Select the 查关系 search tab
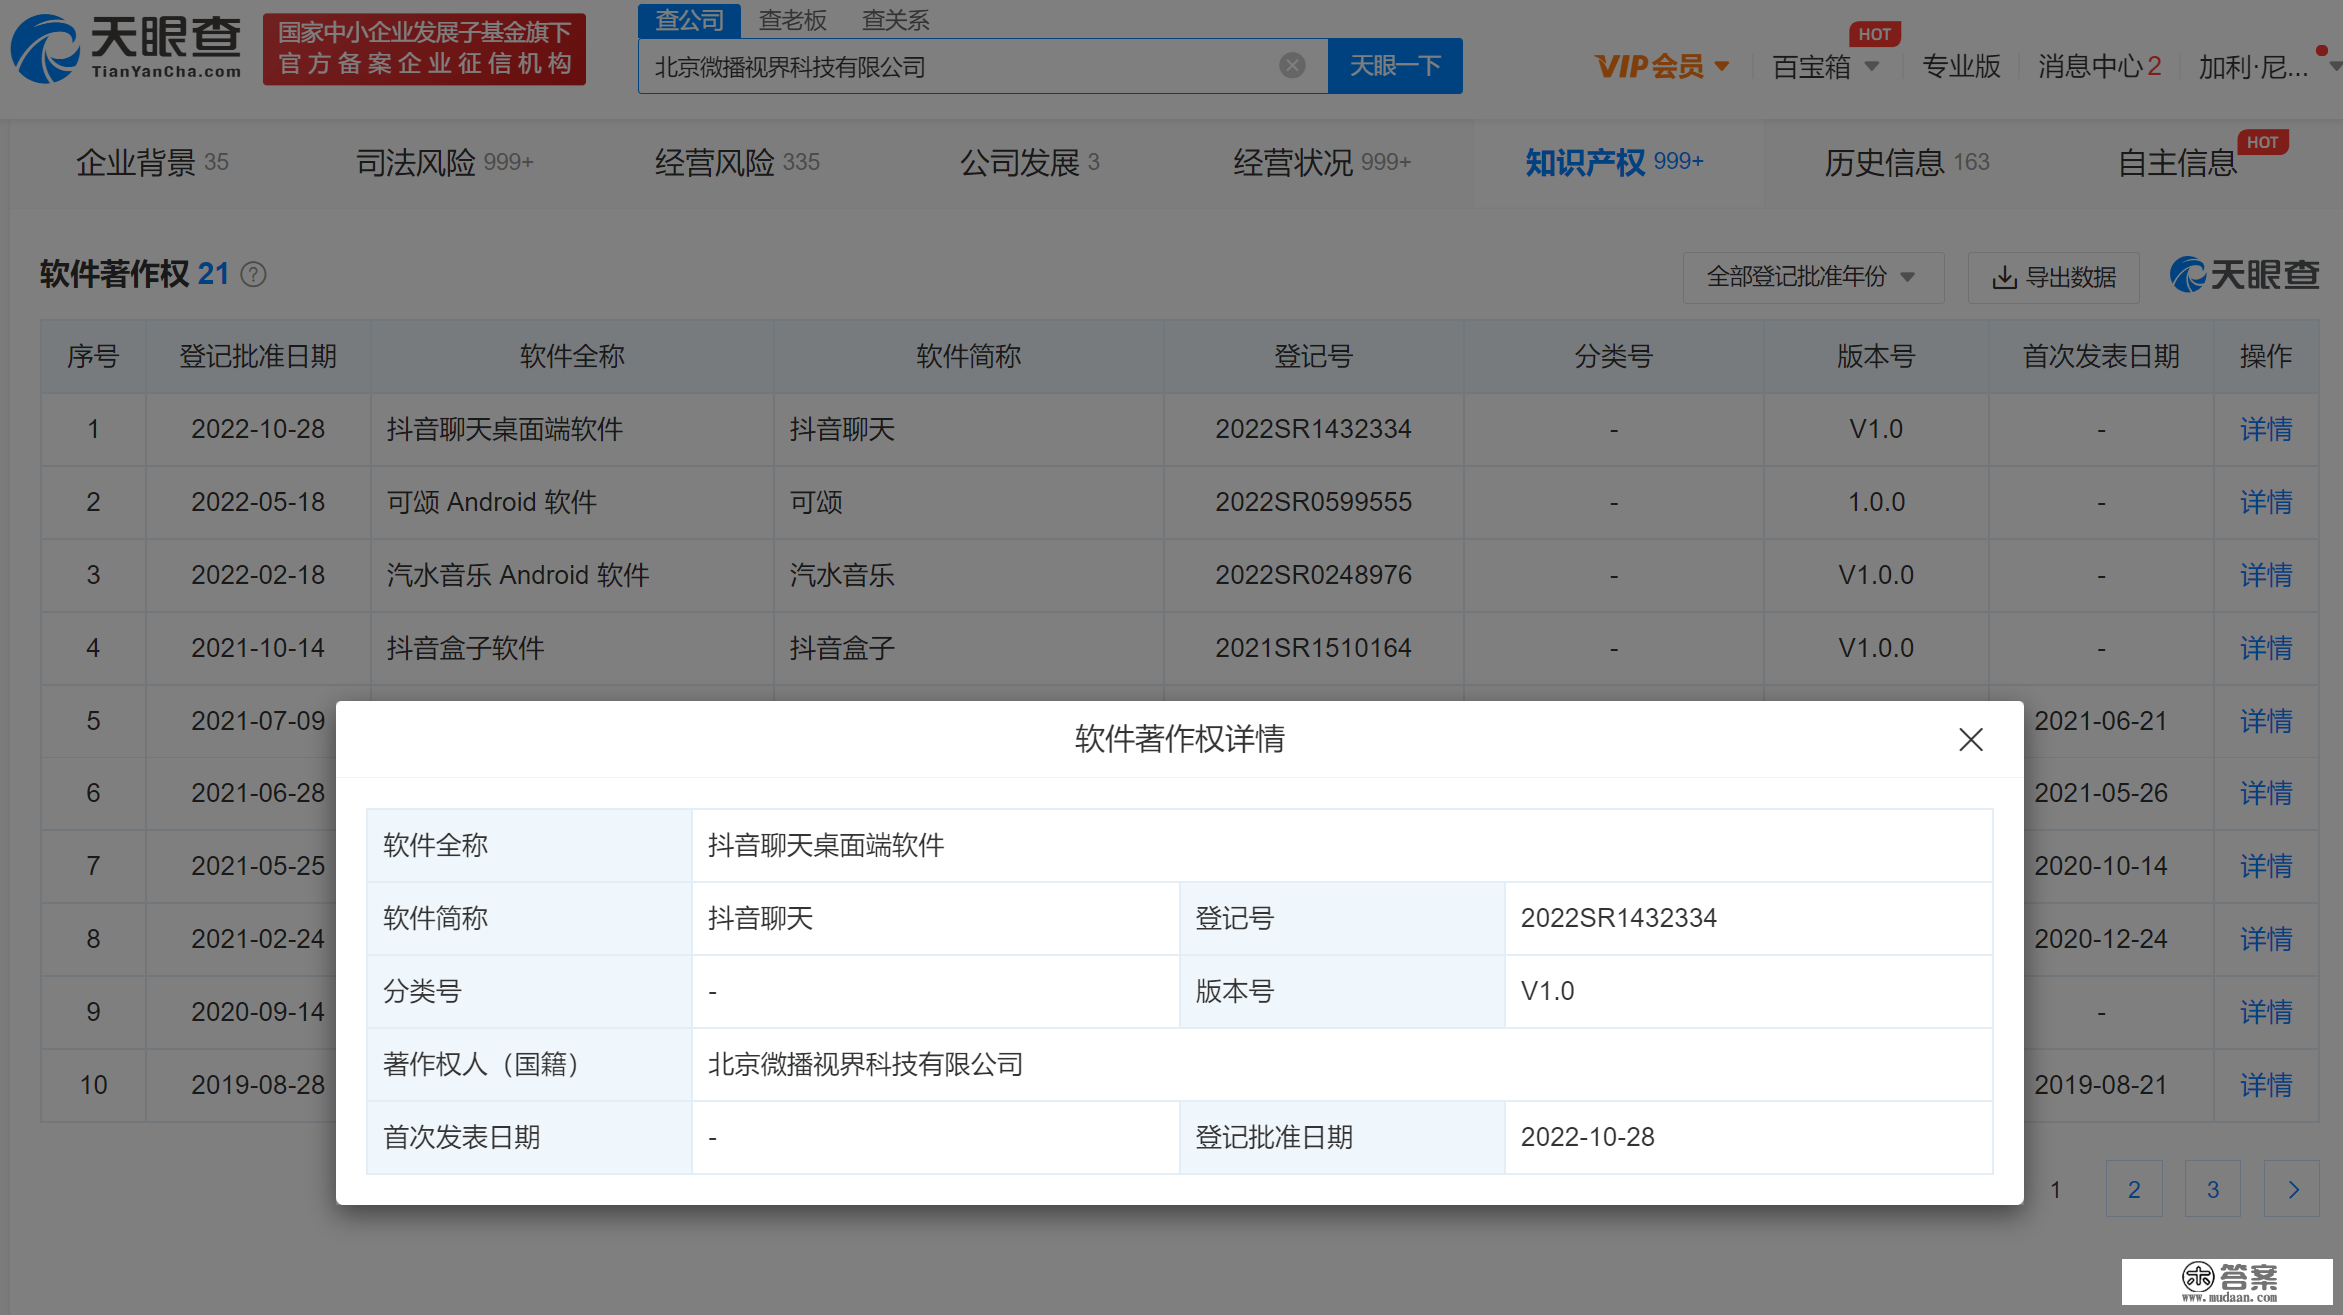Viewport: 2343px width, 1315px height. (x=896, y=20)
